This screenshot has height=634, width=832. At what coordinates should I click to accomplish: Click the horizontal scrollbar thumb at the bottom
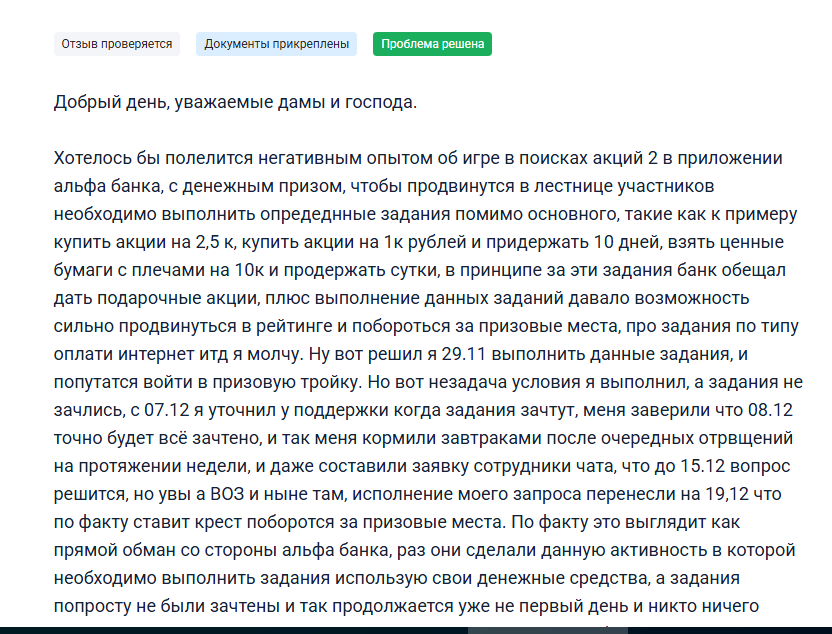(548, 630)
